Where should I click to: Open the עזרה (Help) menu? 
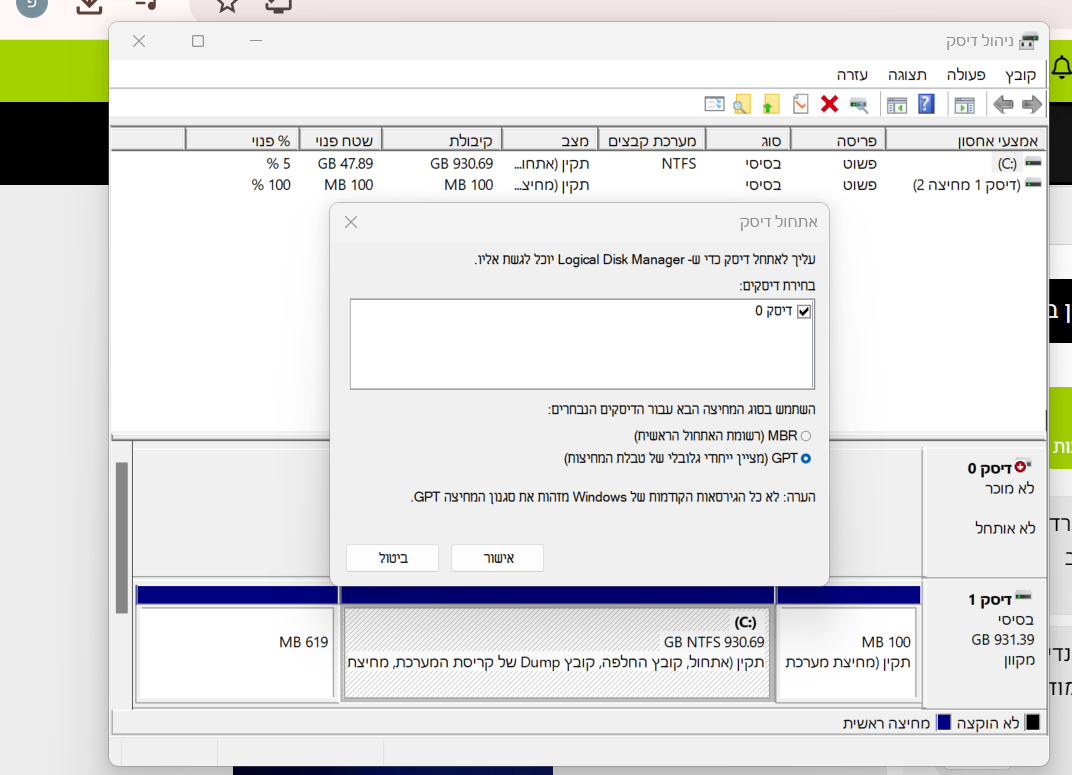tap(853, 75)
